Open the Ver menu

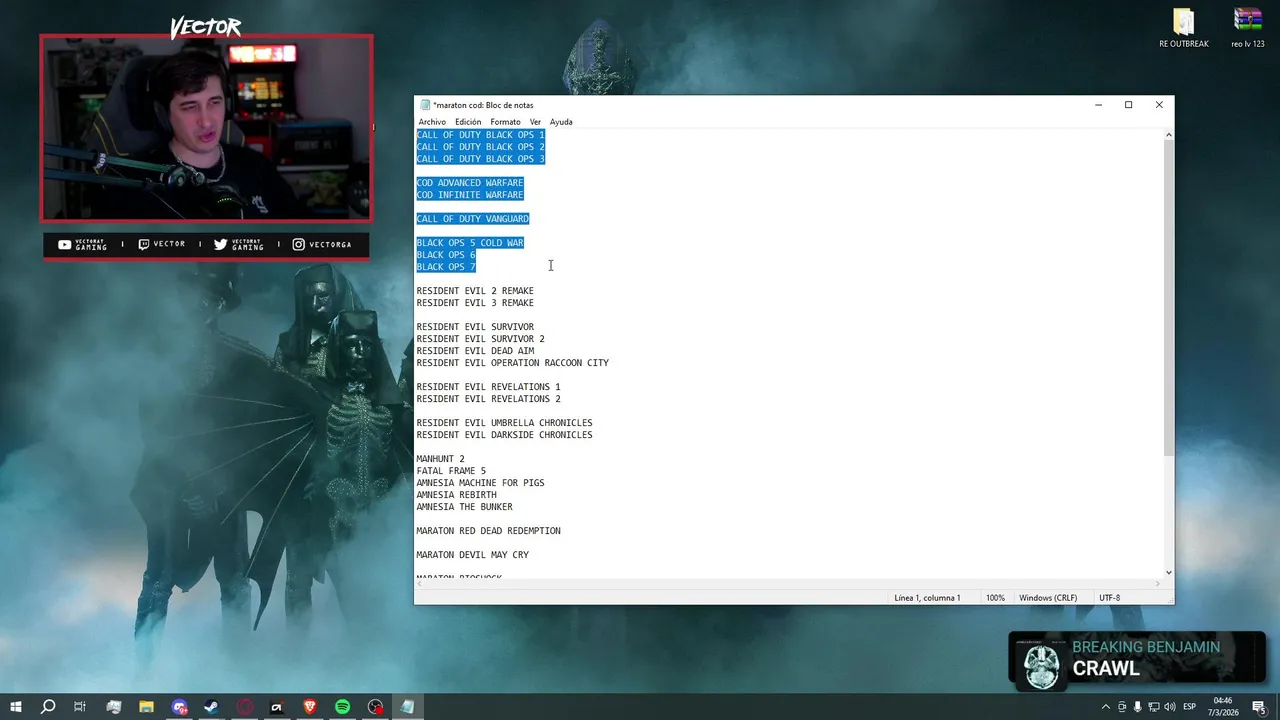point(535,122)
